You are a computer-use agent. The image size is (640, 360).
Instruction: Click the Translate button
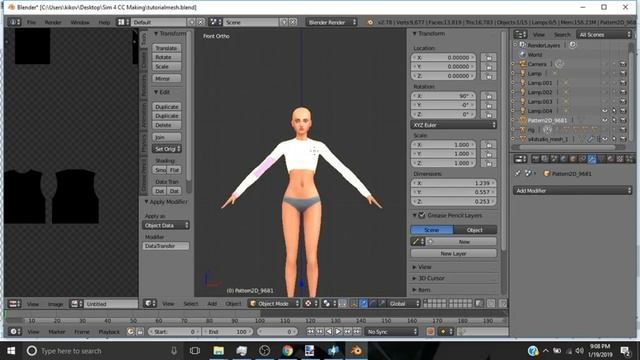167,48
